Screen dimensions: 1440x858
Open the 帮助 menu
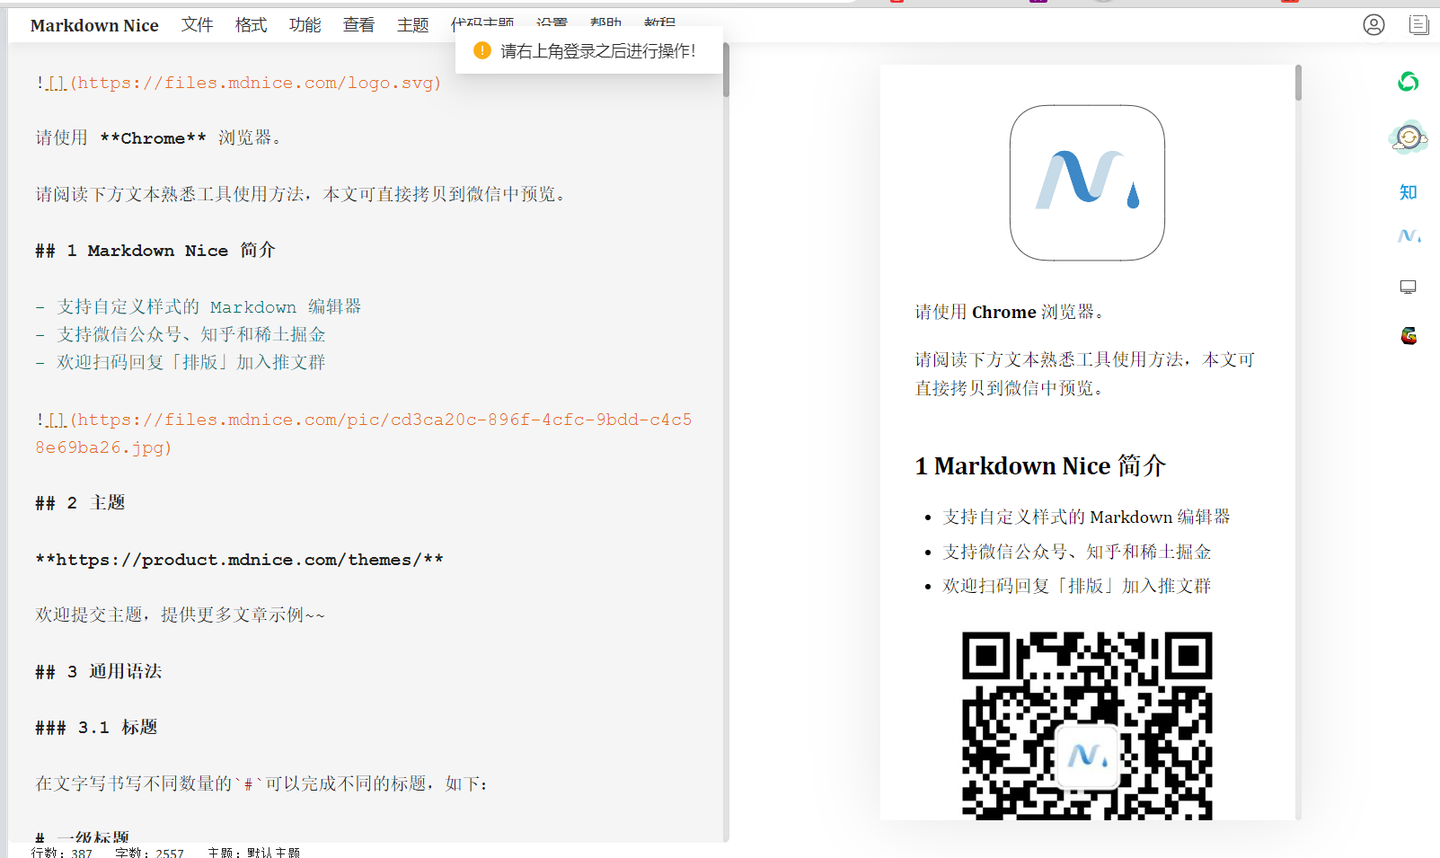[x=606, y=20]
